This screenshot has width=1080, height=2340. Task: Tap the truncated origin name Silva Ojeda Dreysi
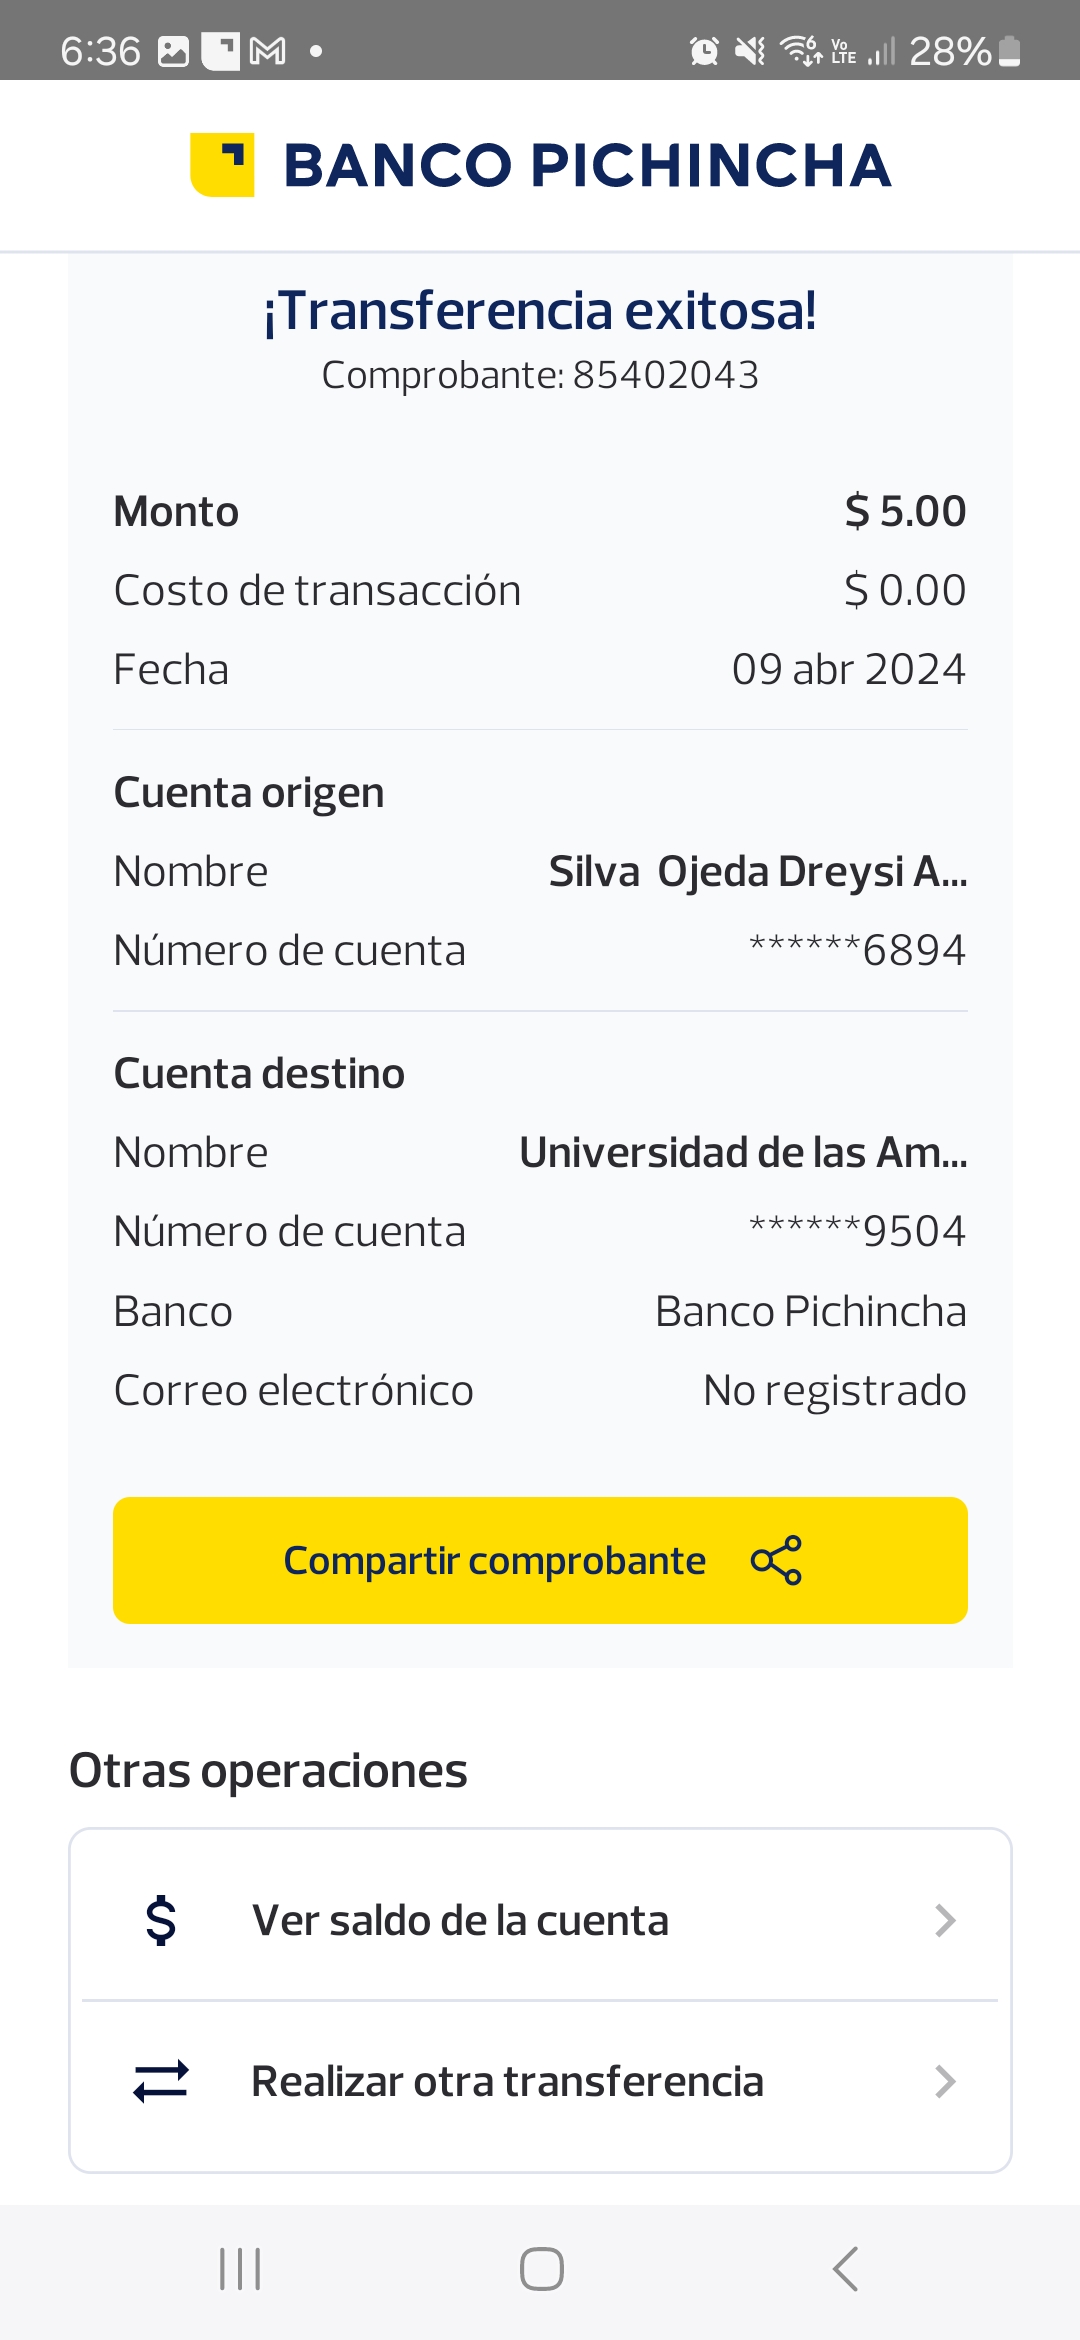click(757, 871)
